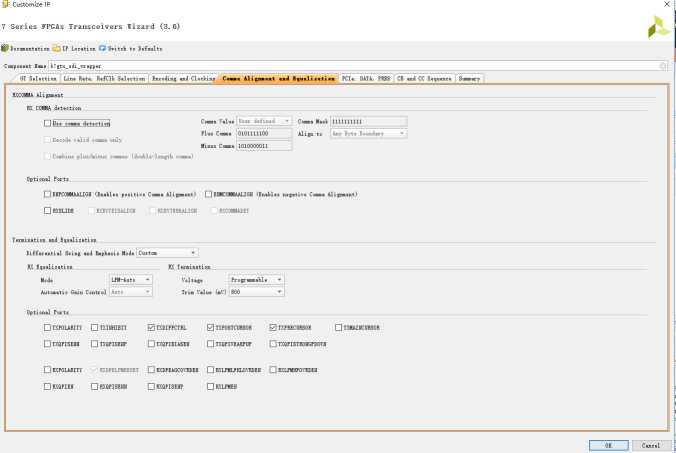This screenshot has height=453, width=676.
Task: Click the Cancel button
Action: click(651, 445)
